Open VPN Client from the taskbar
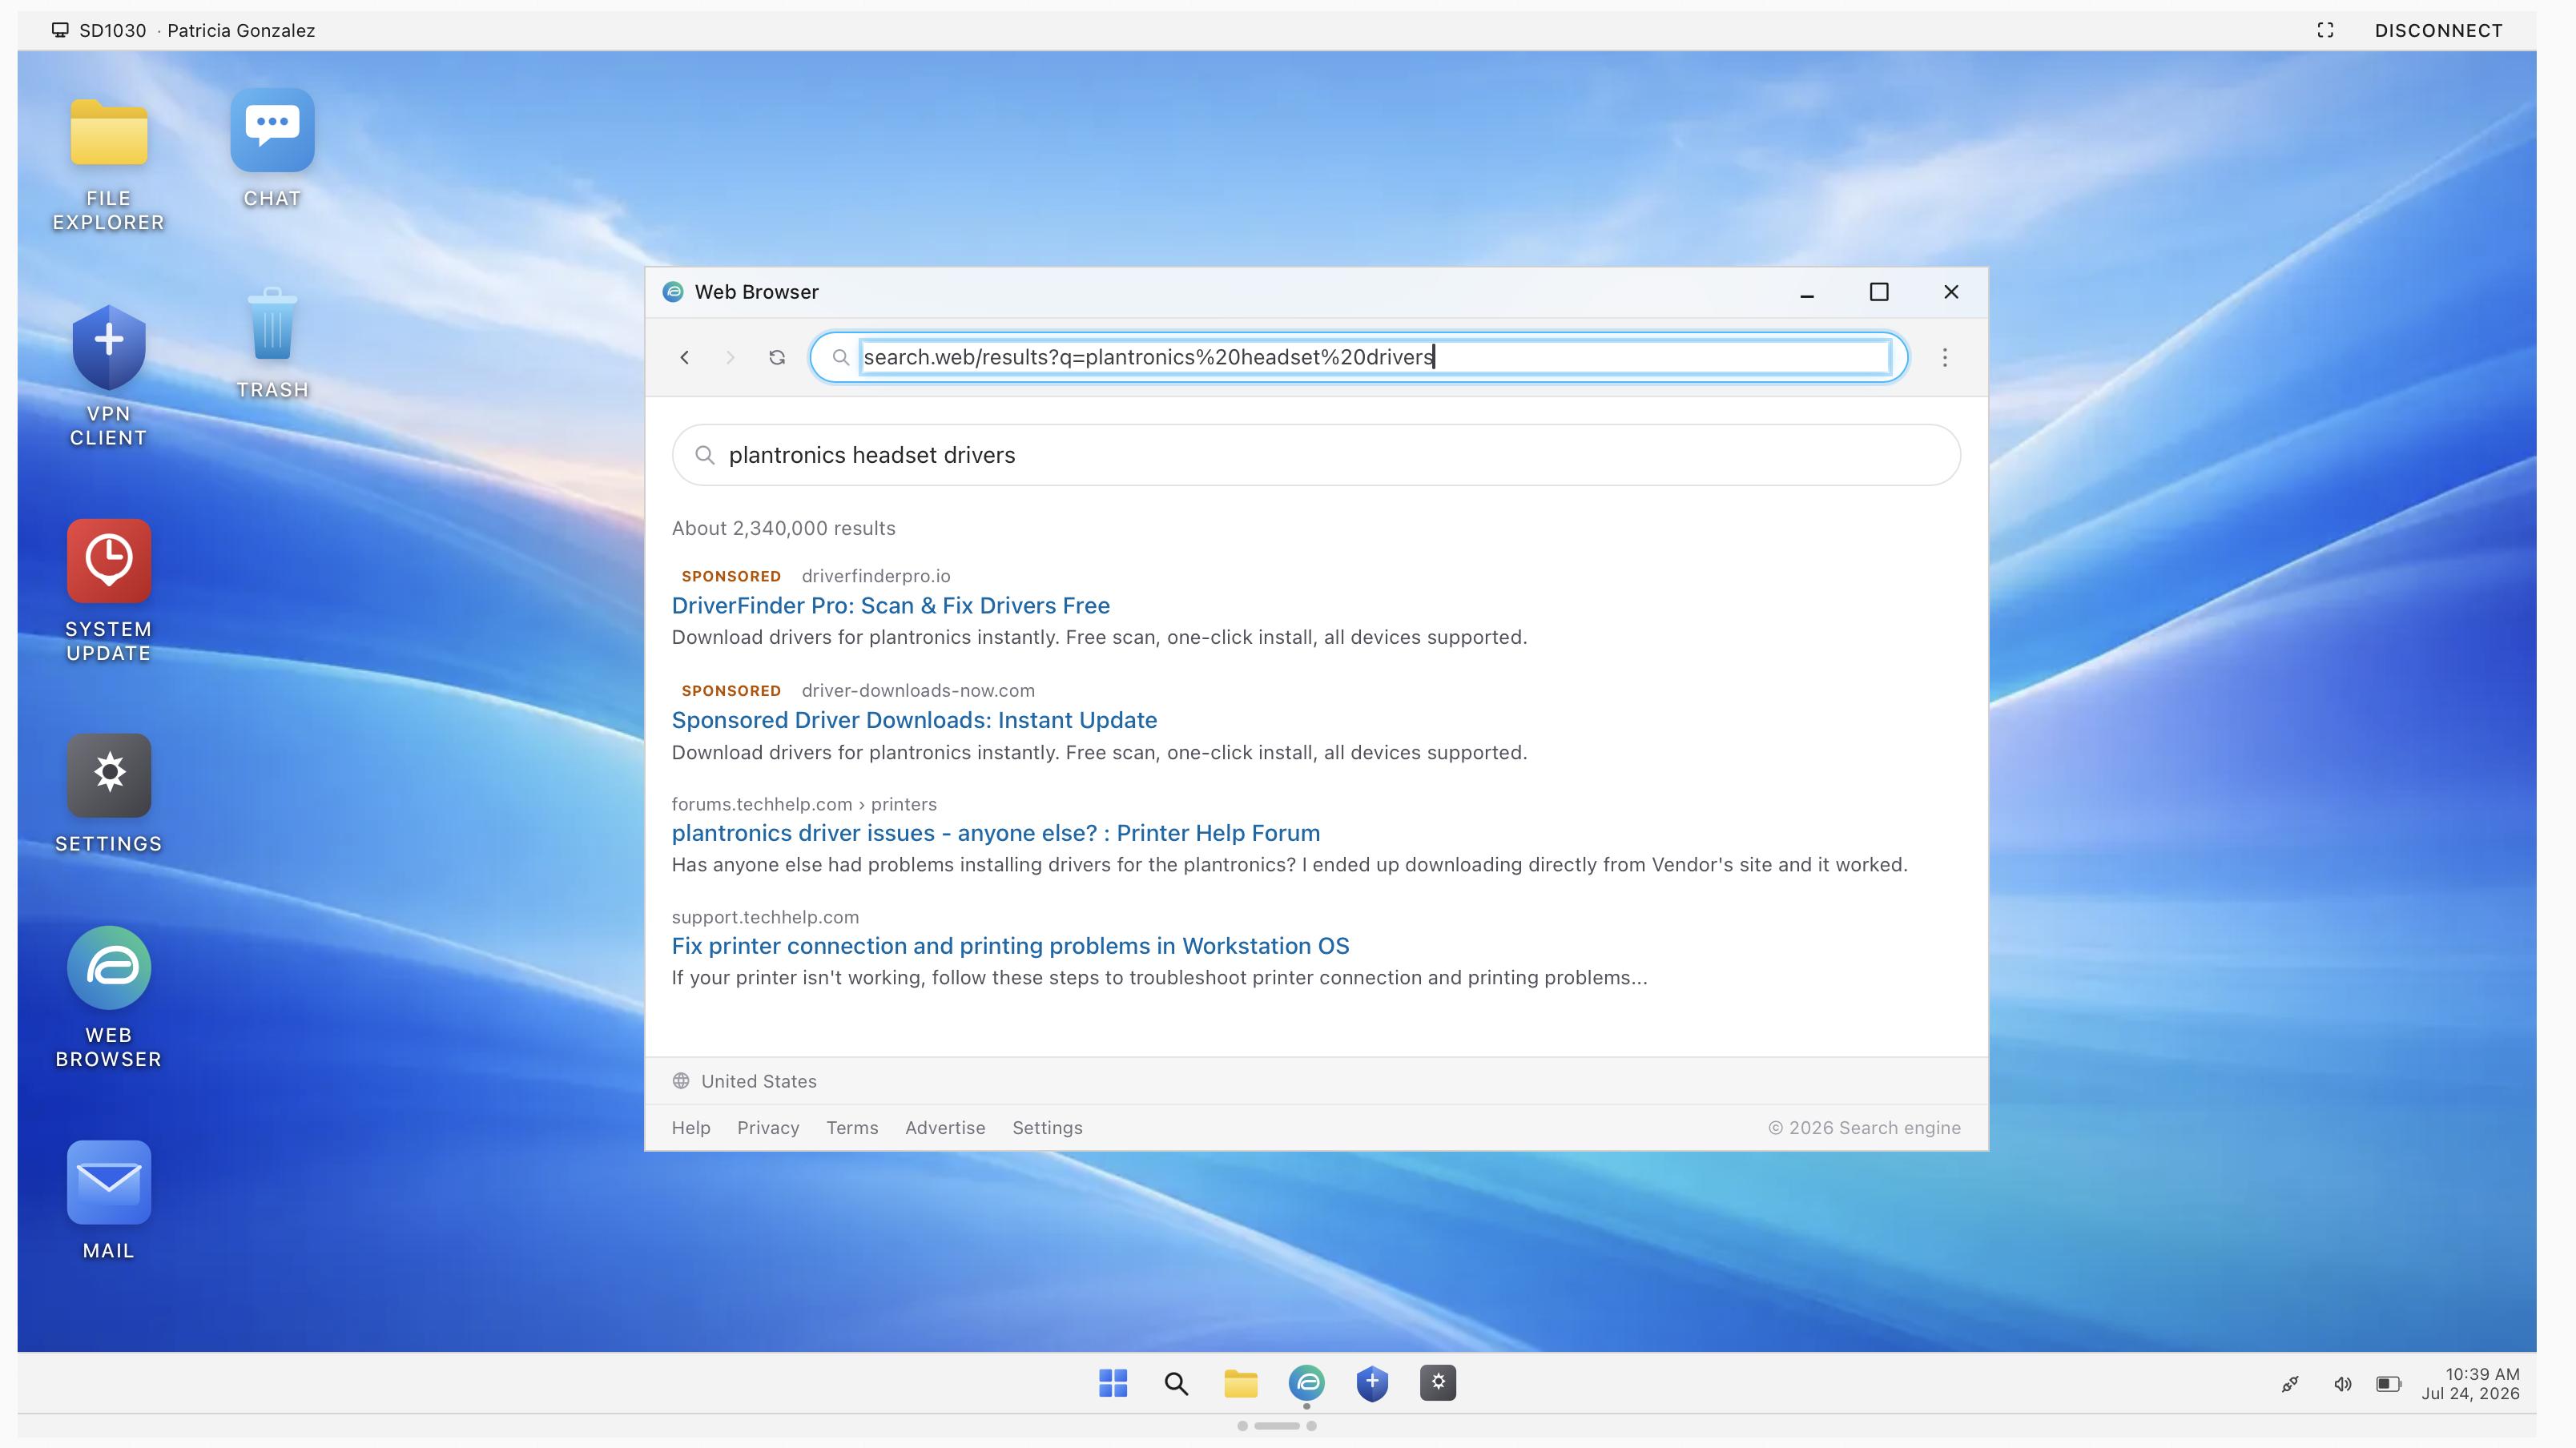The height and width of the screenshot is (1448, 2576). (1372, 1383)
